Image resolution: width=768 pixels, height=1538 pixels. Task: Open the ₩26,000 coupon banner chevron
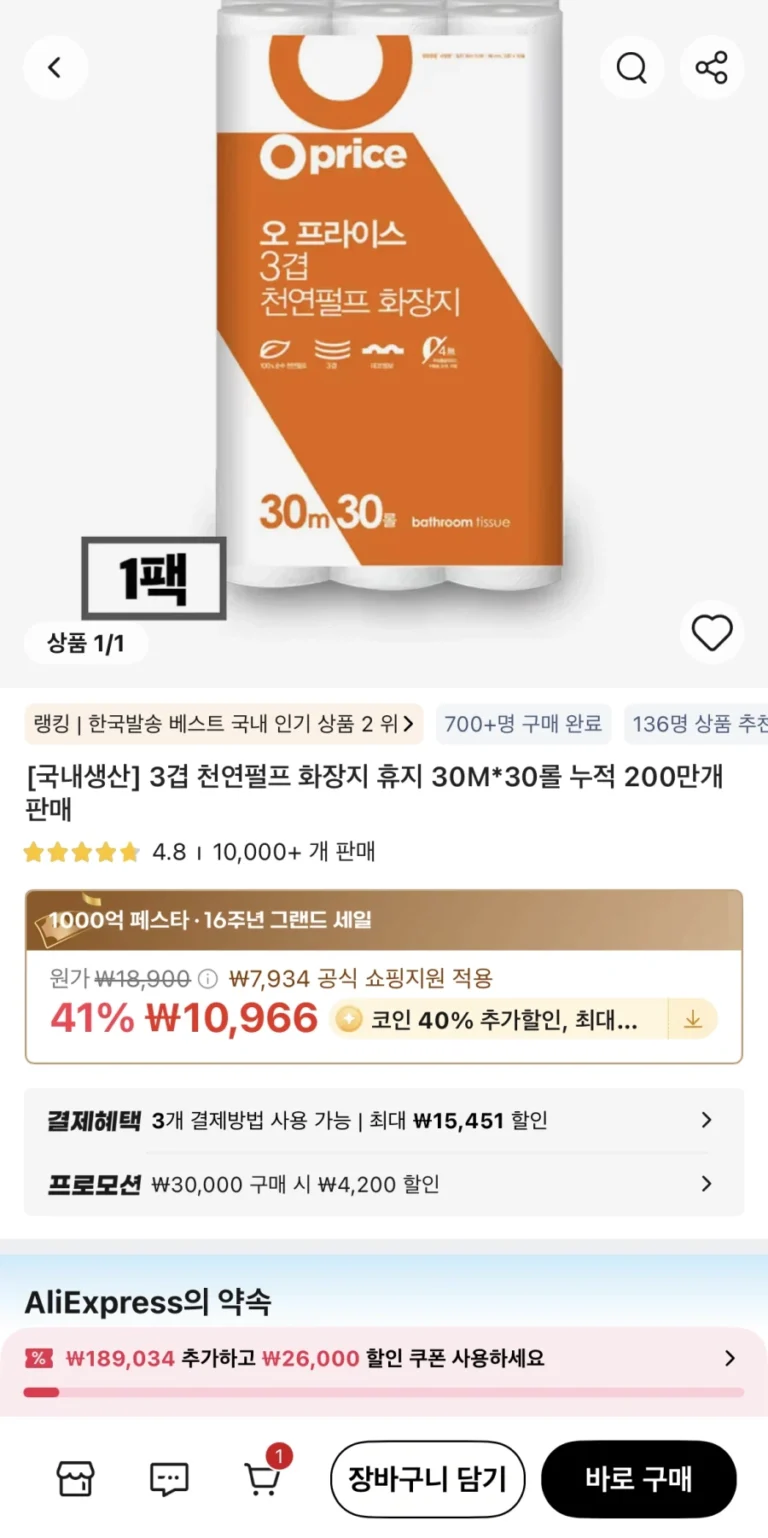point(730,1358)
